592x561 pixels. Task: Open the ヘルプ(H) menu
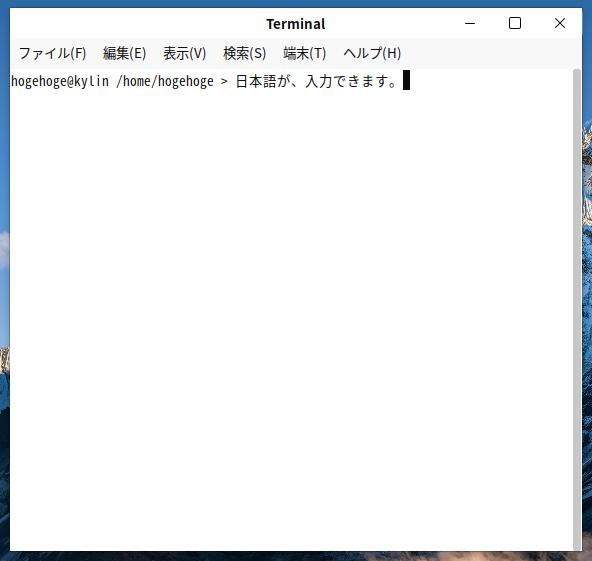point(372,53)
